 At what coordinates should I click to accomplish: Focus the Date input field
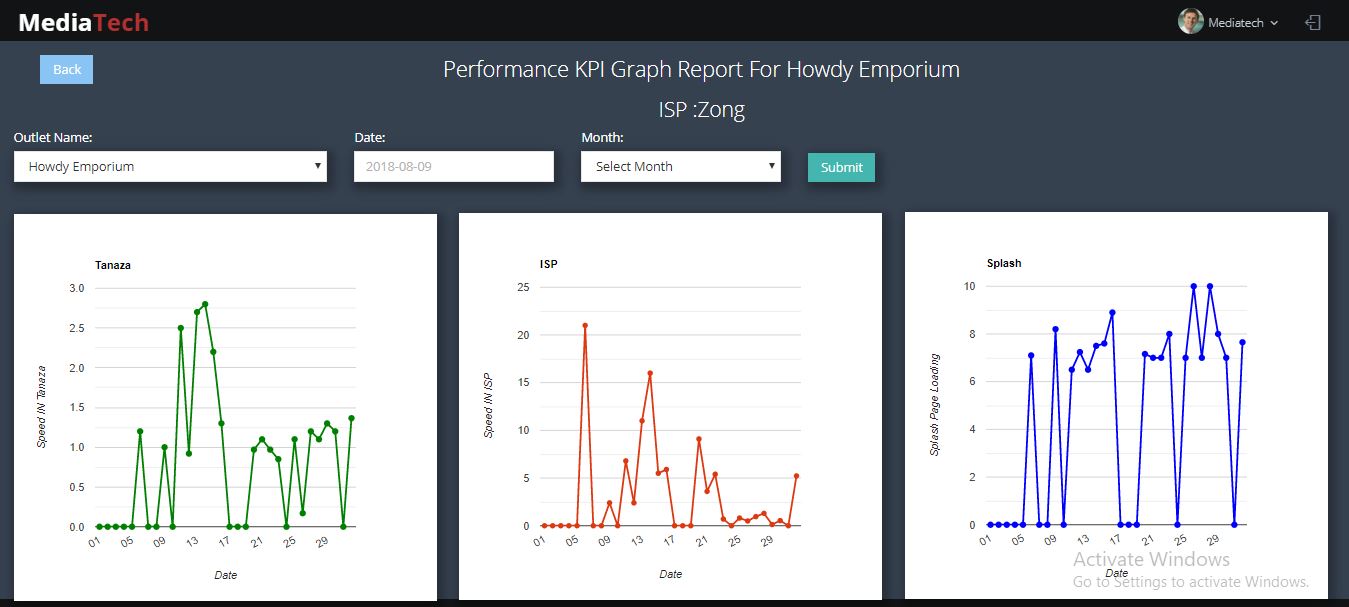pos(453,166)
